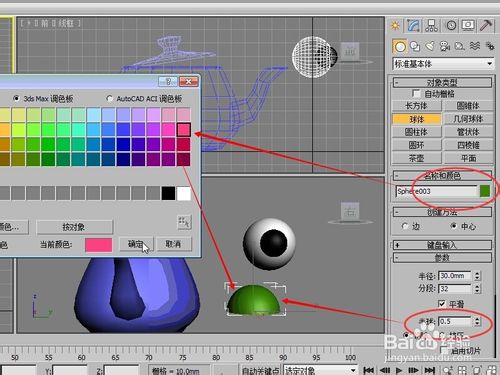The height and width of the screenshot is (375, 500).
Task: Select the 挤压 radio button
Action: tap(442, 335)
